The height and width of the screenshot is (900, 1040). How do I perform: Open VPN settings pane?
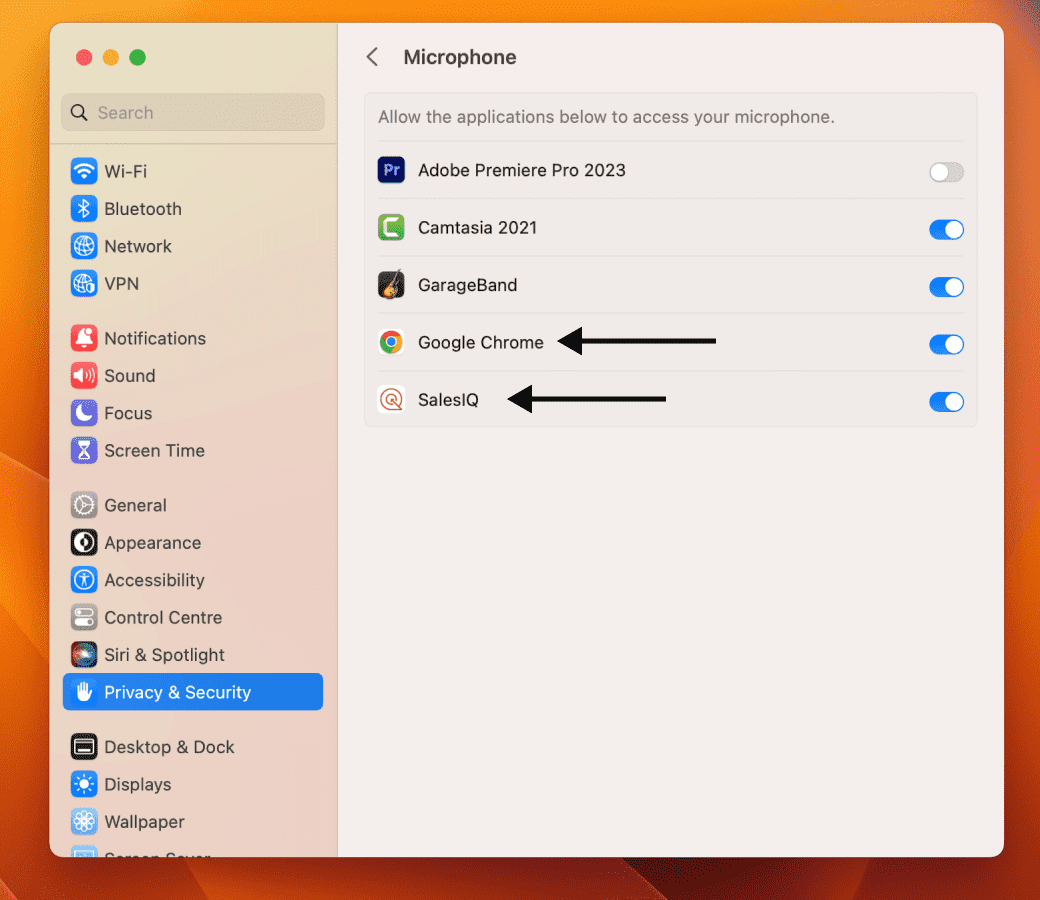point(193,284)
